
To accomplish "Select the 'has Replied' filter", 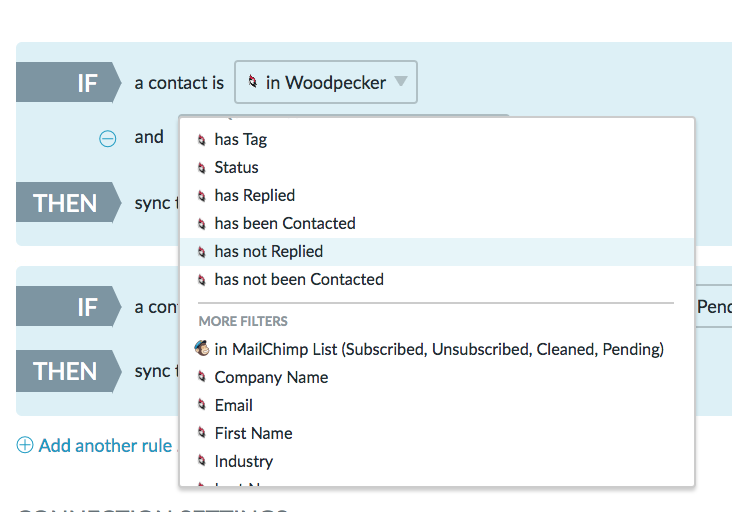I will pyautogui.click(x=437, y=196).
